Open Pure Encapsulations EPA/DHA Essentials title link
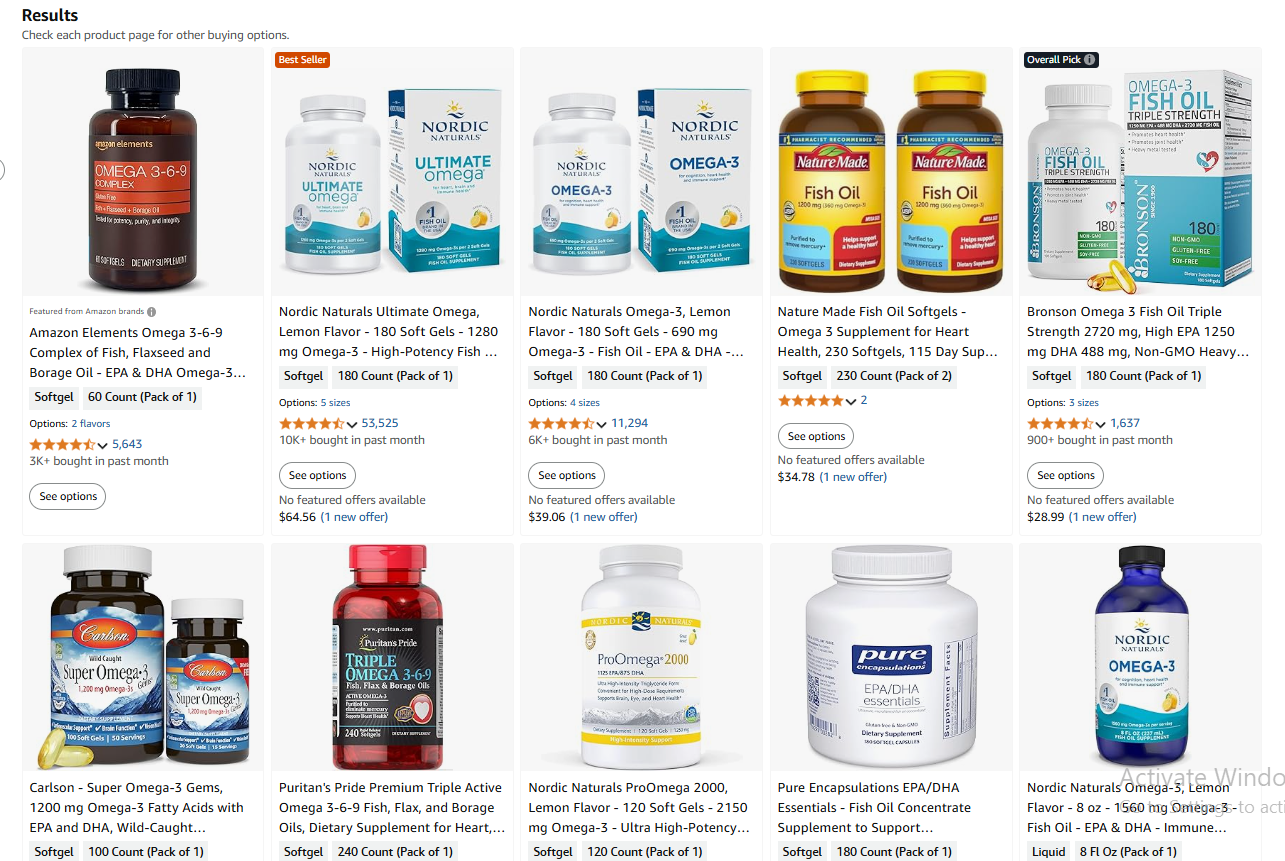 pos(875,808)
